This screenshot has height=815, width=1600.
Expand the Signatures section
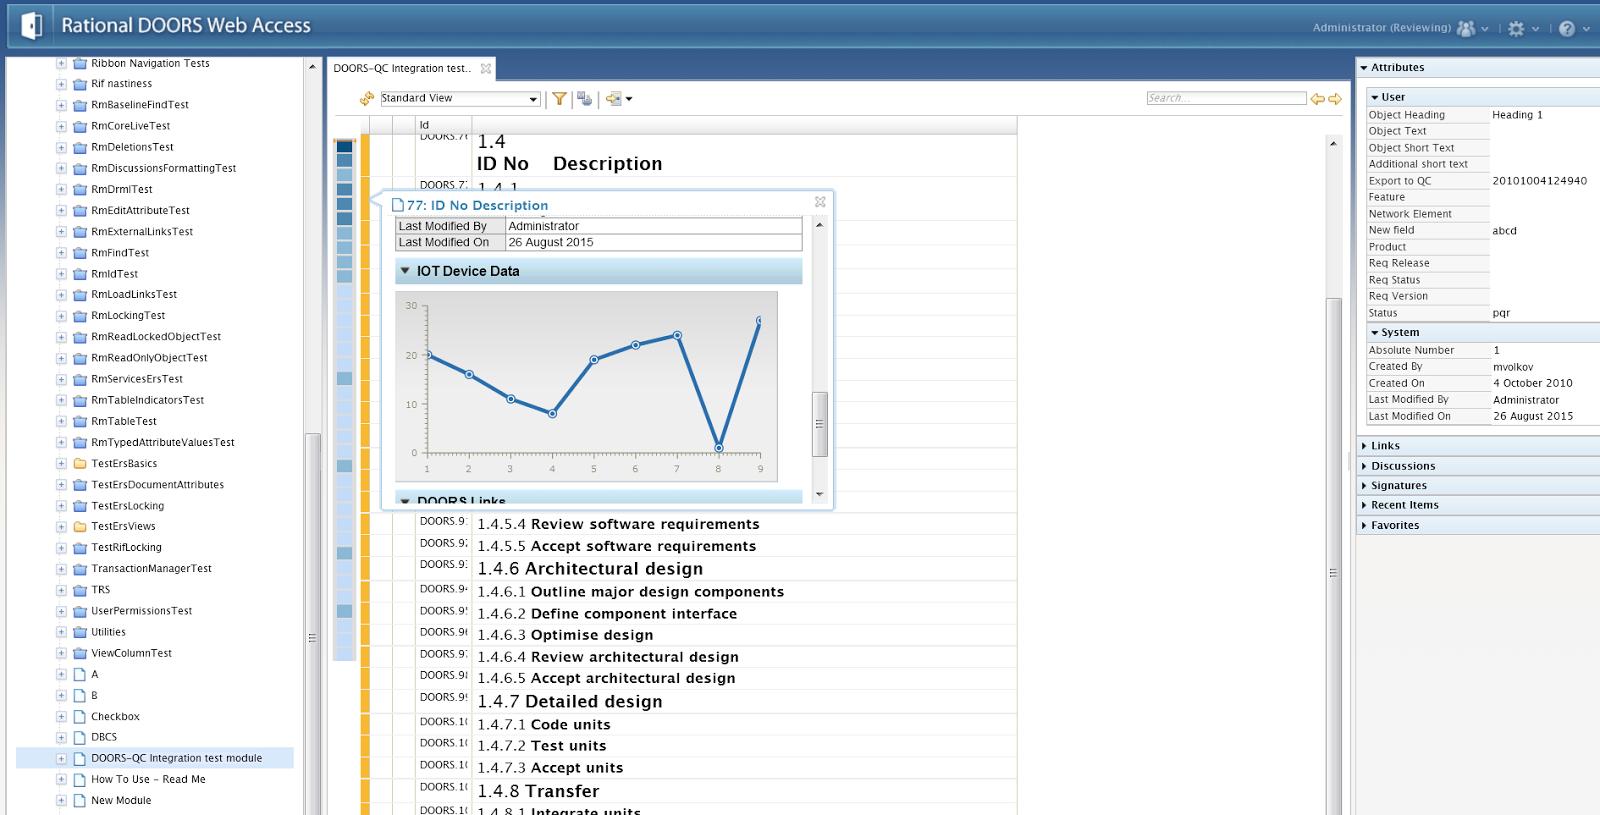pyautogui.click(x=1364, y=486)
